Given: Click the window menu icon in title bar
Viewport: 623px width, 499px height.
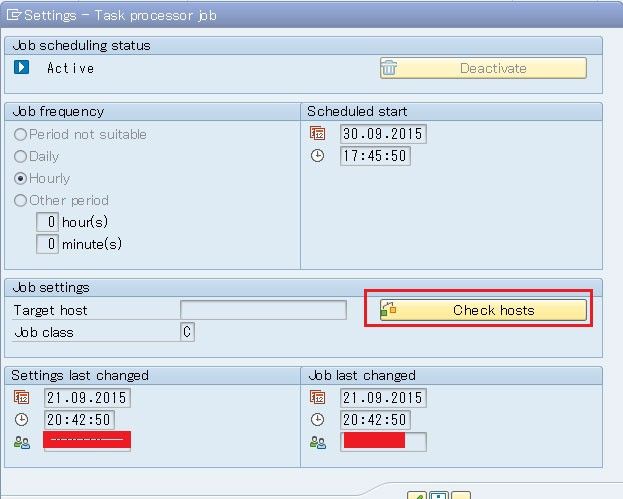Looking at the screenshot, I should point(12,15).
